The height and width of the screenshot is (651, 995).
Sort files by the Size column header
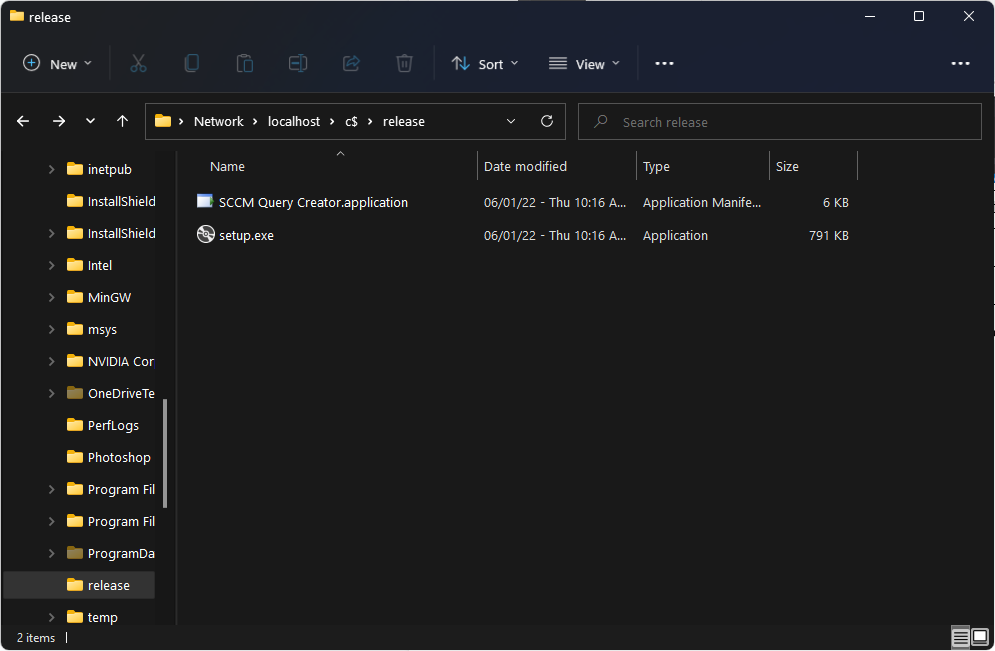787,166
